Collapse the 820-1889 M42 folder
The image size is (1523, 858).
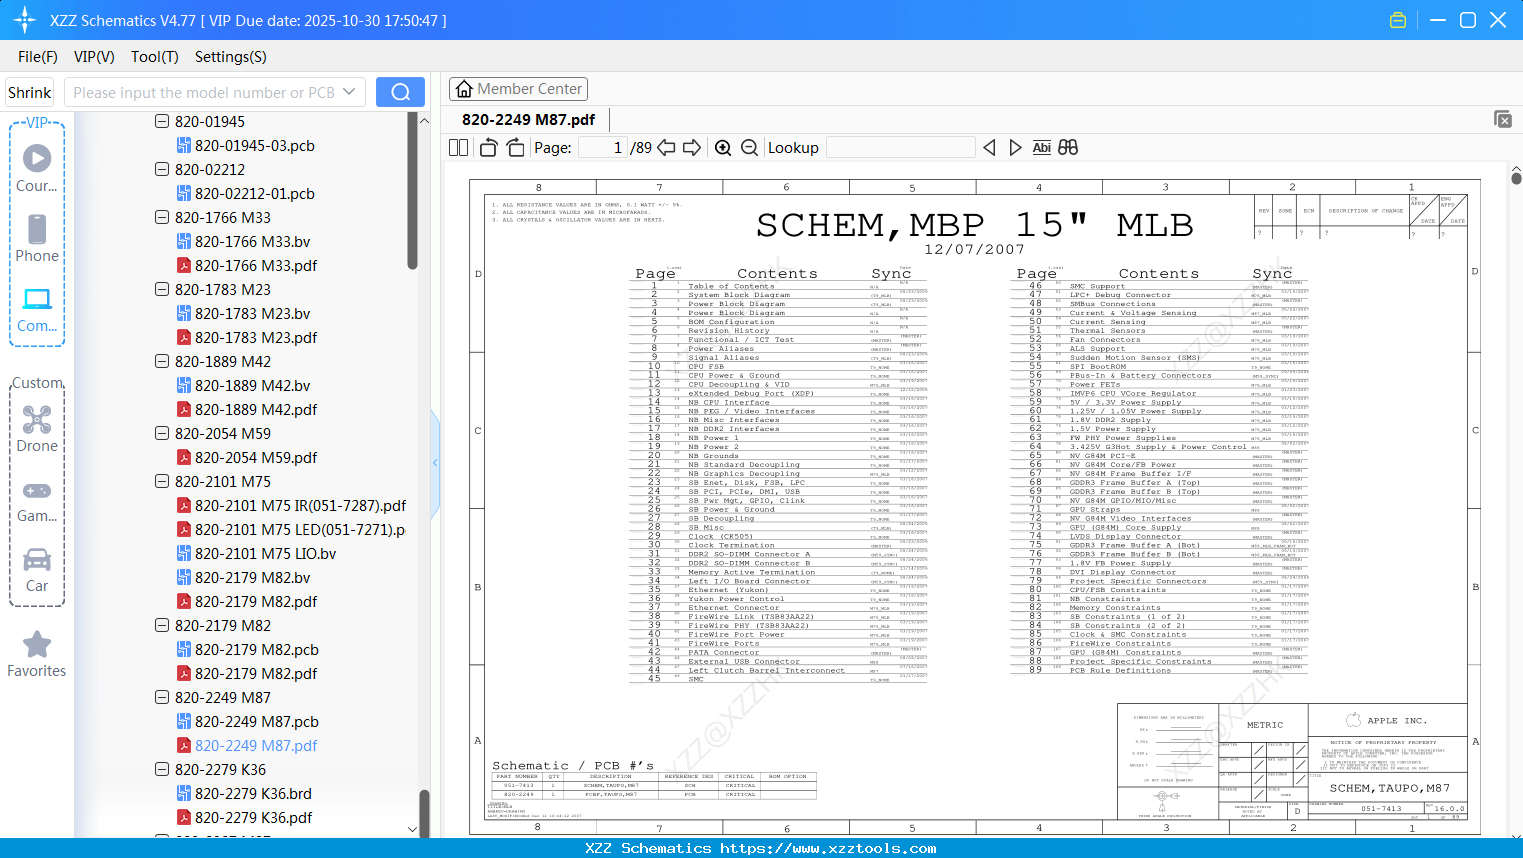pos(162,362)
